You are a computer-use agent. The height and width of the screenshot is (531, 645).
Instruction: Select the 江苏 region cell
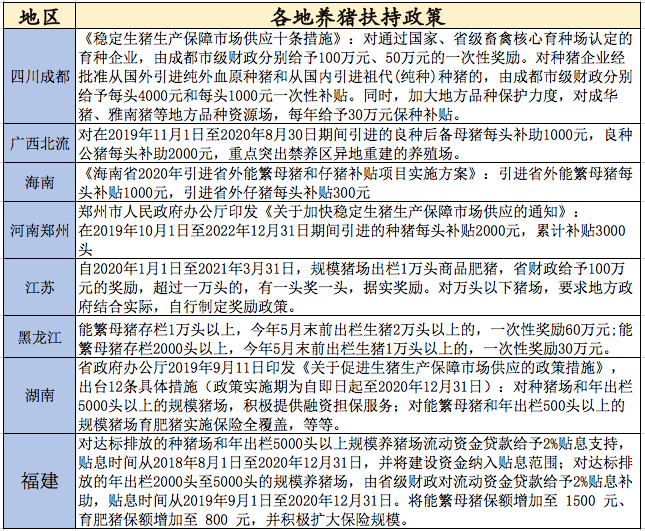tap(40, 287)
